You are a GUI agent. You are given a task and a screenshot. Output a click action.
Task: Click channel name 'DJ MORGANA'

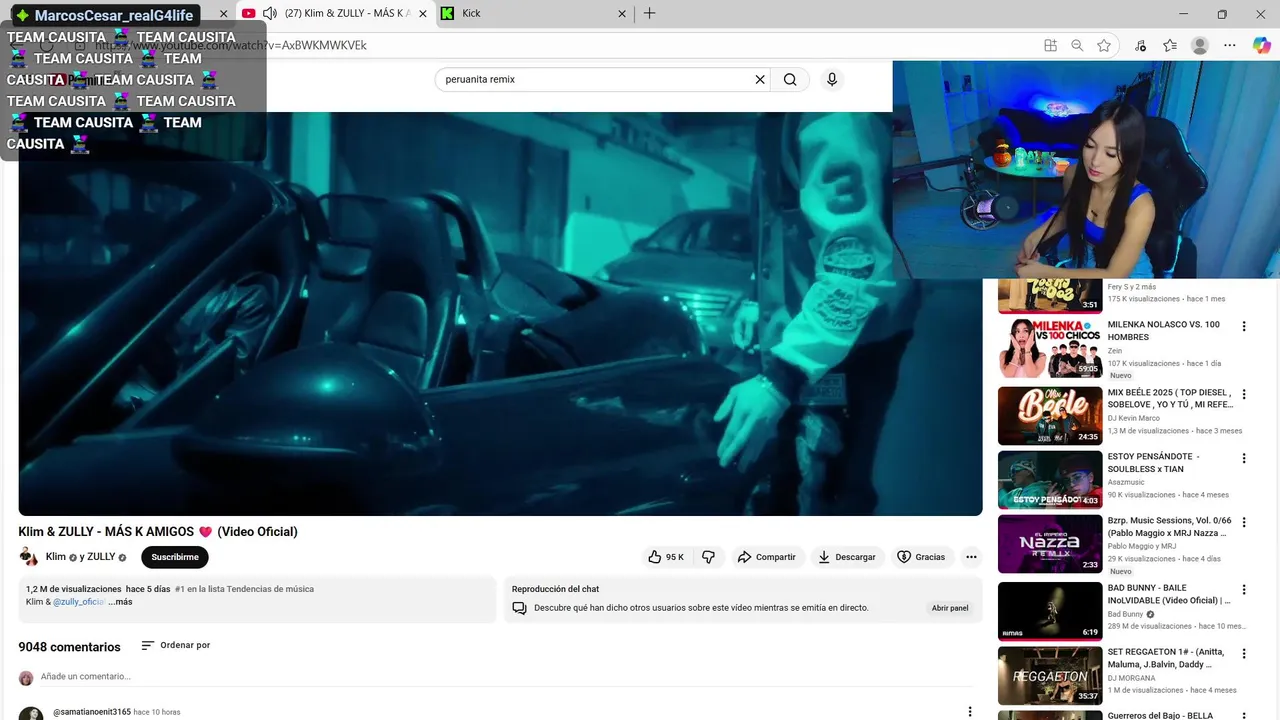coord(1131,678)
